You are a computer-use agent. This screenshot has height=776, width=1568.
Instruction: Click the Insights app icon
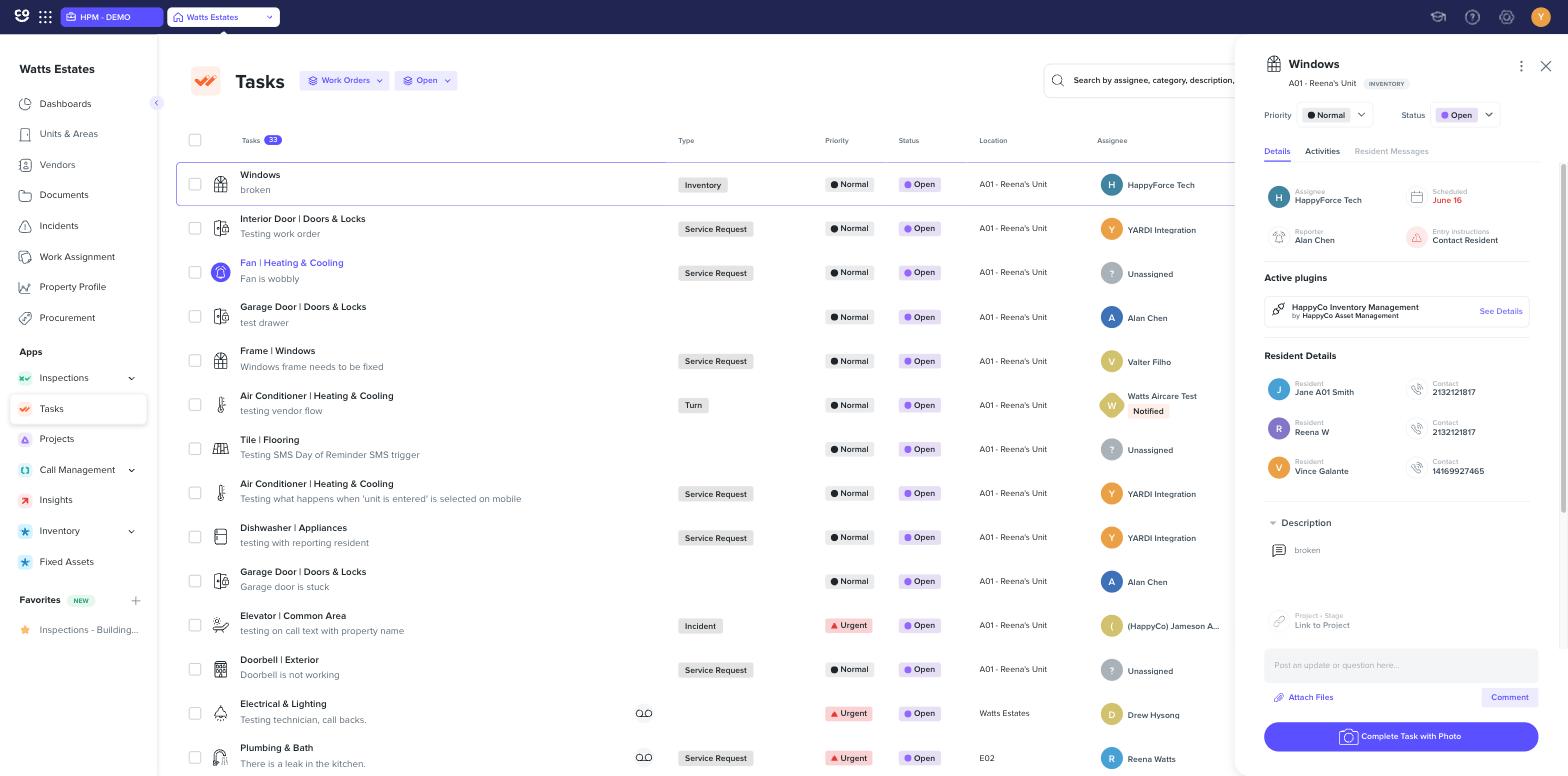[25, 500]
